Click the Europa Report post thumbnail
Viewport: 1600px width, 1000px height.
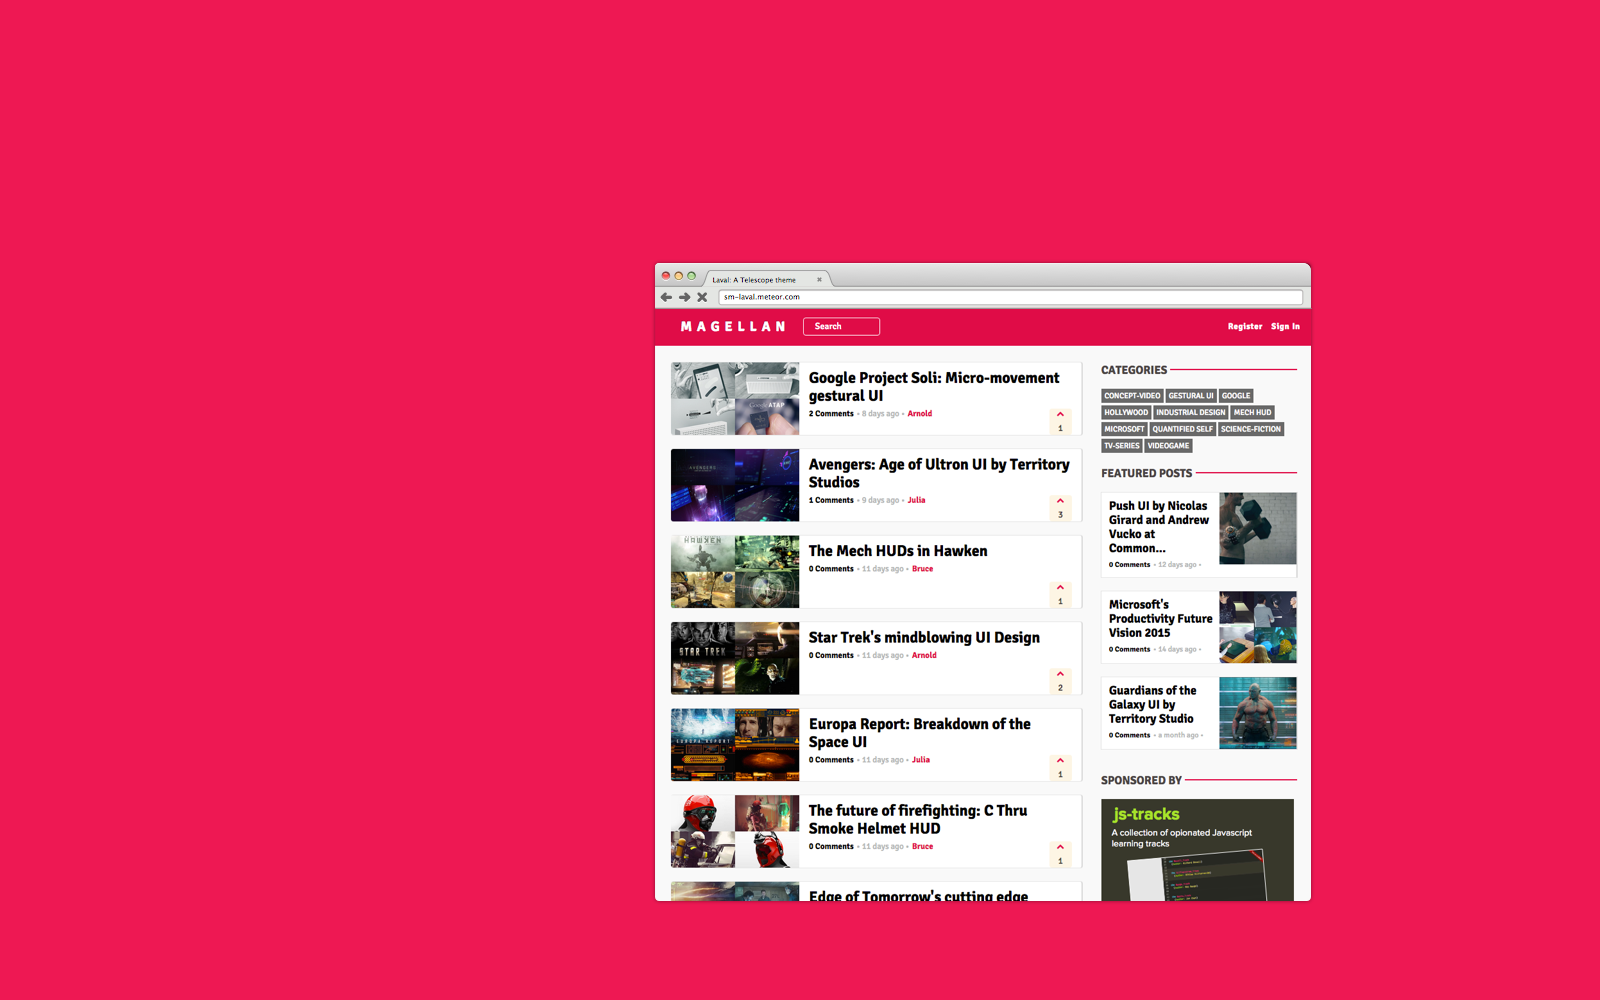point(735,745)
